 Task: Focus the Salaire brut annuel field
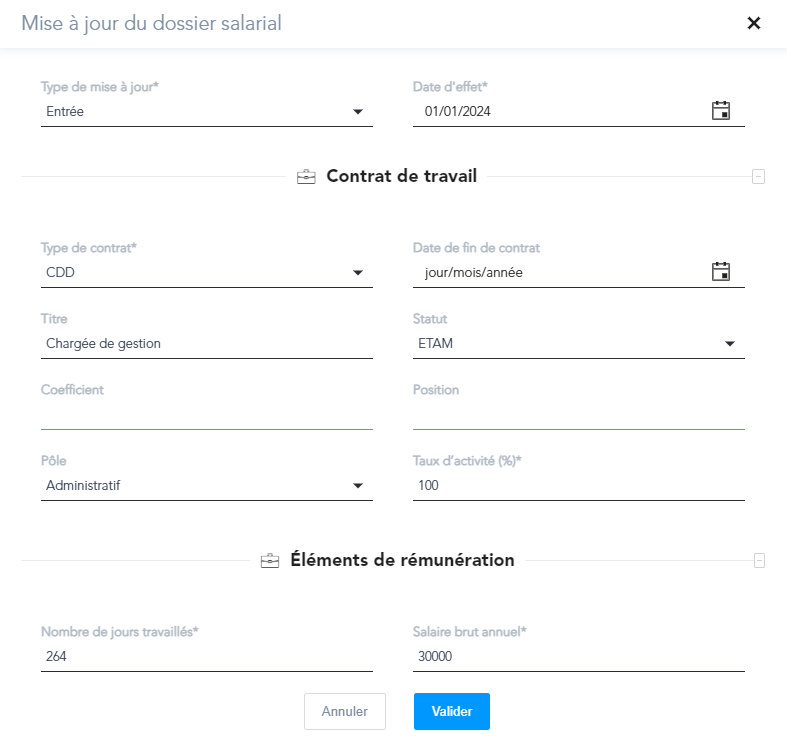point(579,656)
